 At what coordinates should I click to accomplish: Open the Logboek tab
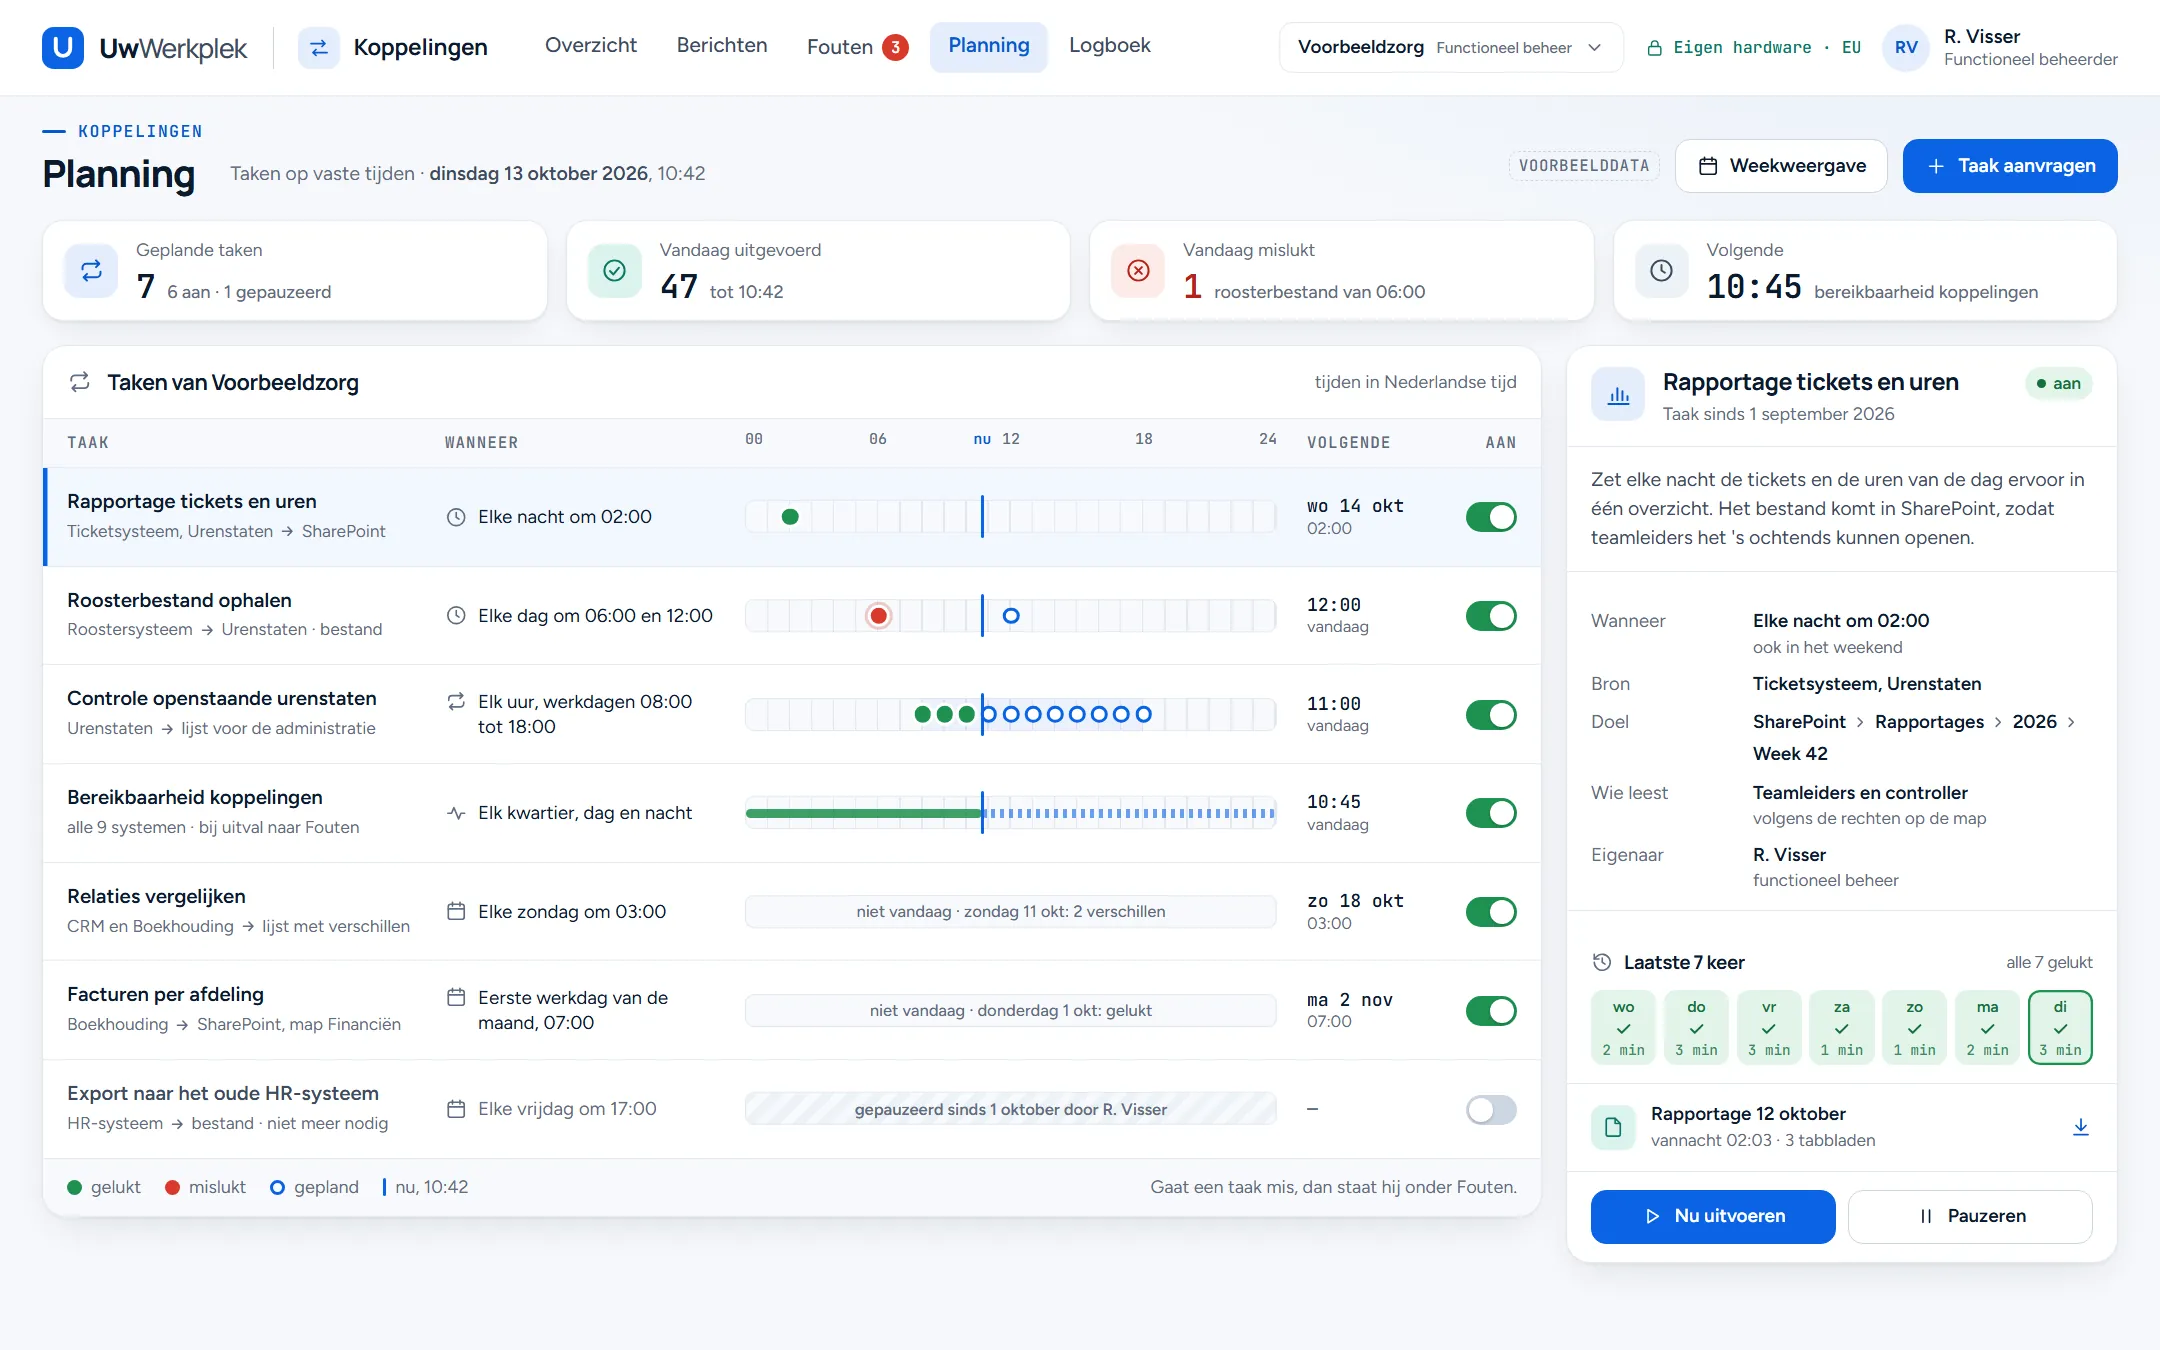click(1109, 45)
